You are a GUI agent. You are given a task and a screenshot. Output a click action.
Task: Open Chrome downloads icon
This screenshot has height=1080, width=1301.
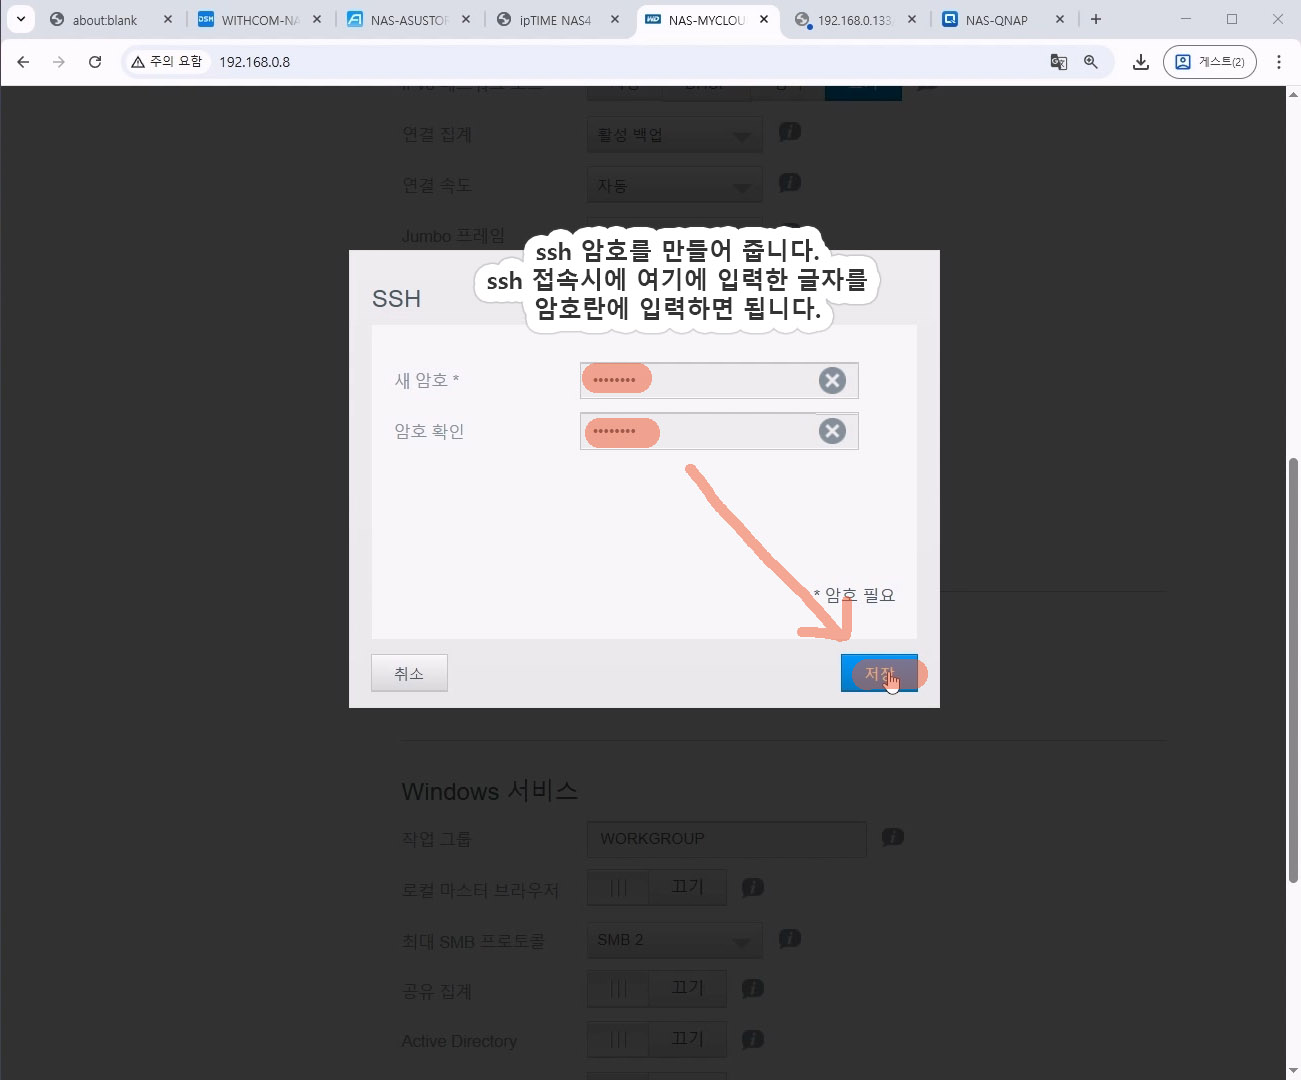click(1140, 62)
